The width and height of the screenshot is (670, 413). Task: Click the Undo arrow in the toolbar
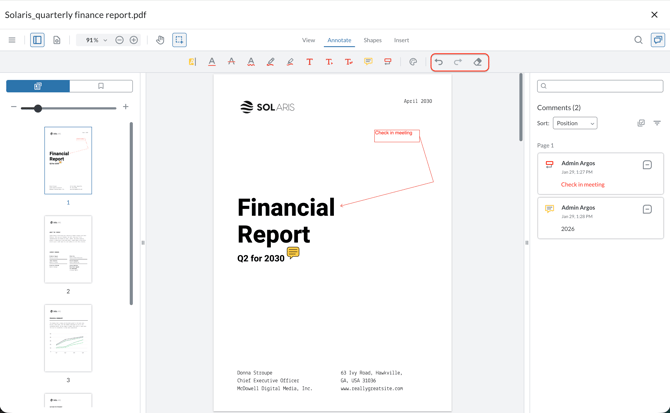coord(439,62)
